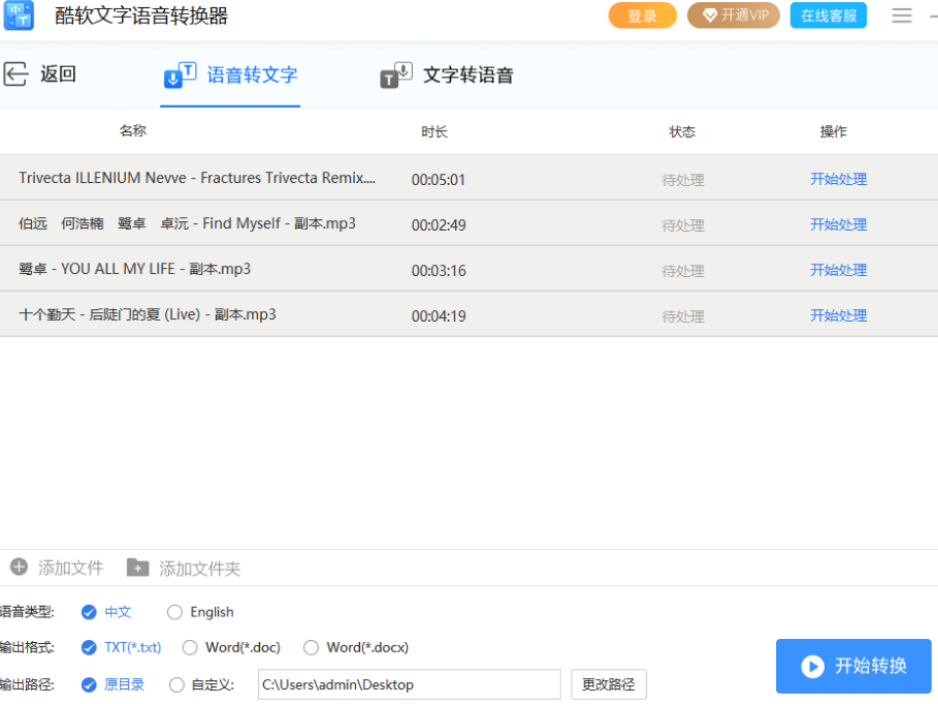Viewport: 938px width, 704px height.
Task: Click the output path input field
Action: pos(409,684)
